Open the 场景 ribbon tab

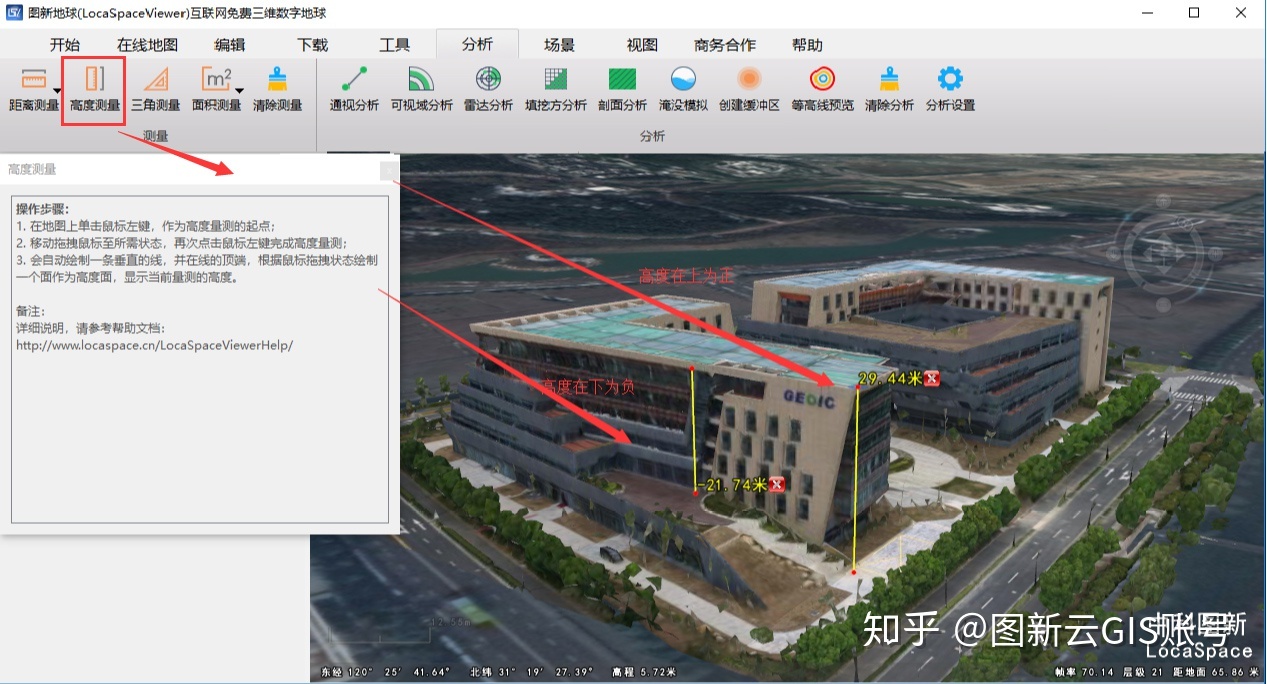click(x=559, y=45)
